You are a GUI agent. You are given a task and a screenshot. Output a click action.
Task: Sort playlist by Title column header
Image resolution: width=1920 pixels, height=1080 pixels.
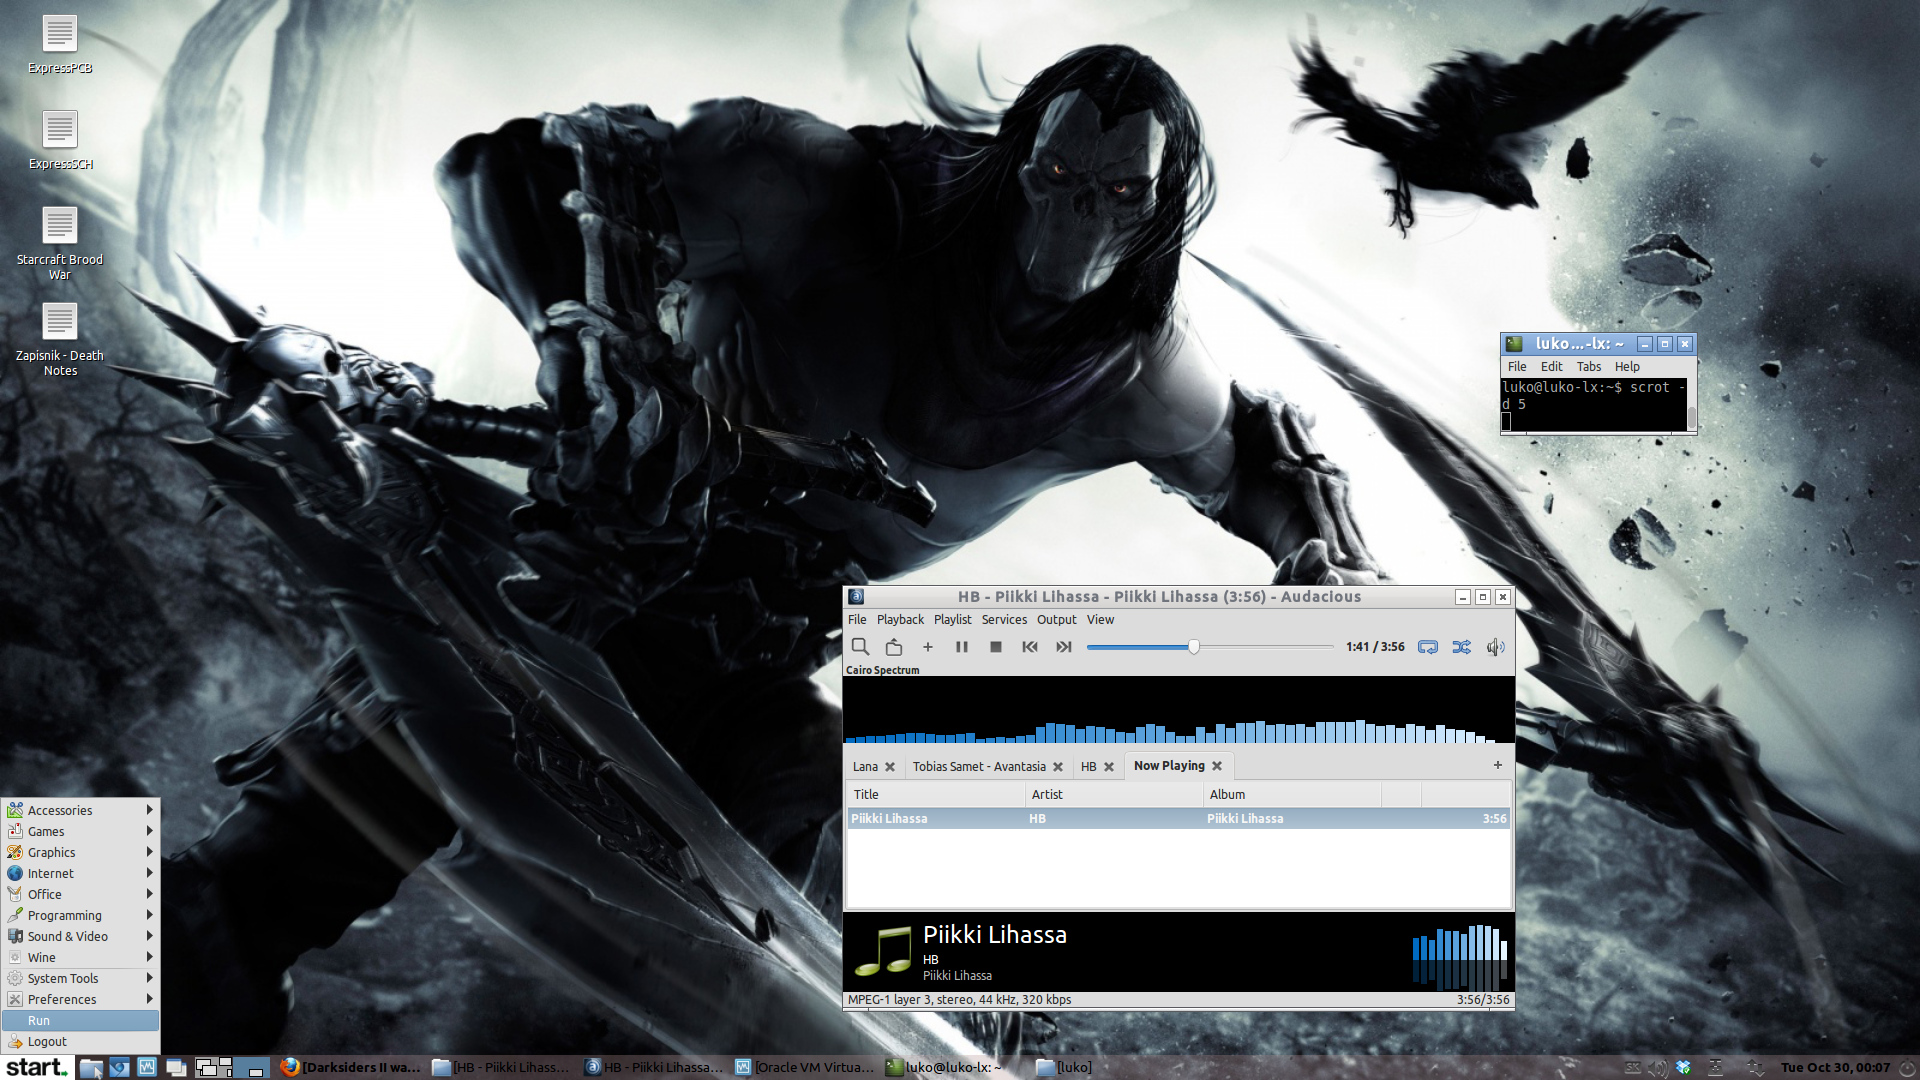click(936, 795)
